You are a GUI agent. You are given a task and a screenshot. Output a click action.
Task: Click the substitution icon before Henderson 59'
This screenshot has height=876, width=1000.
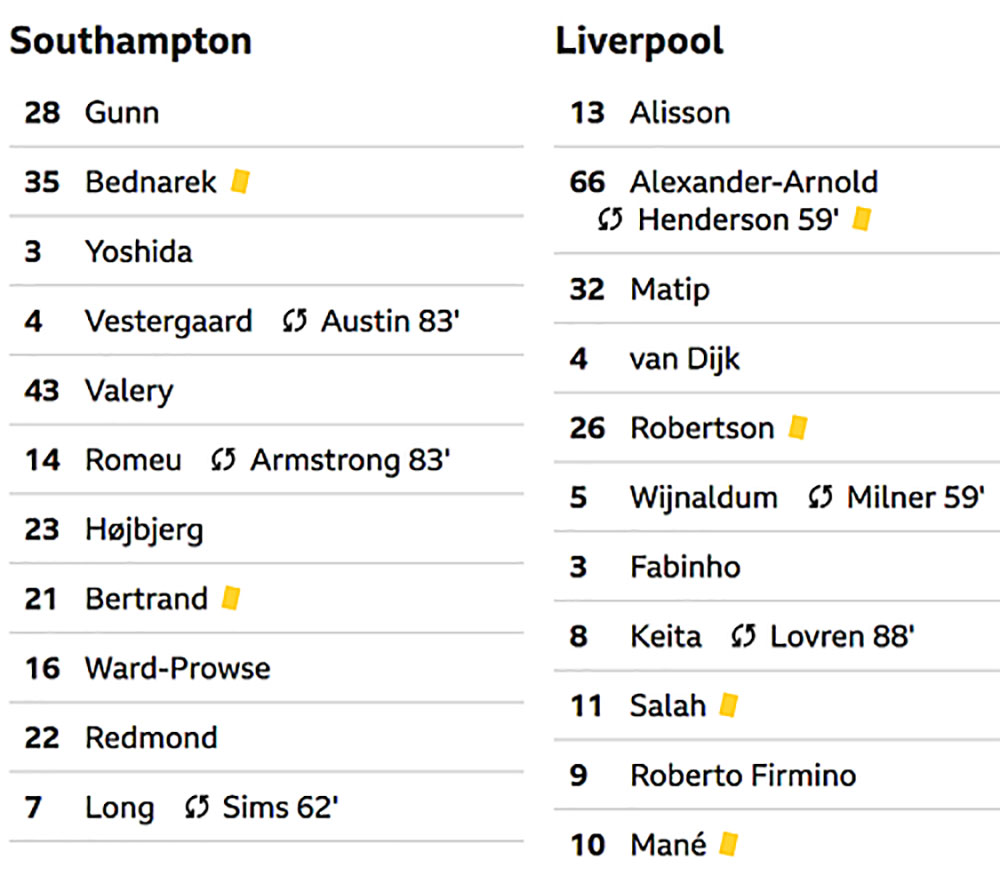(x=610, y=219)
